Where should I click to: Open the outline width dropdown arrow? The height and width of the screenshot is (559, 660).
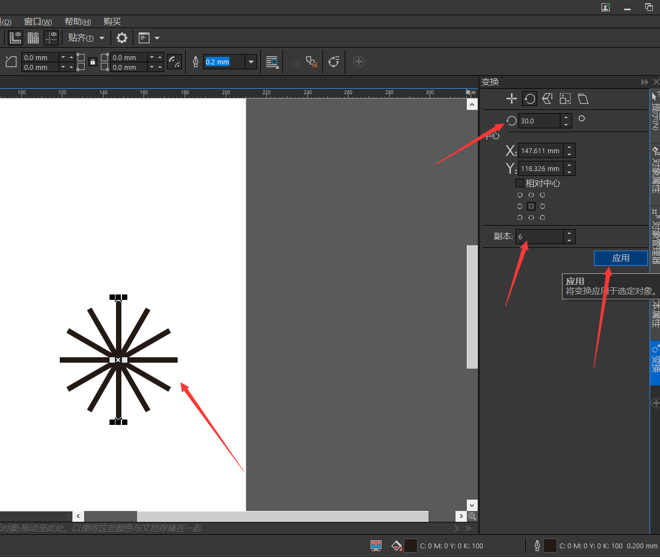click(251, 62)
